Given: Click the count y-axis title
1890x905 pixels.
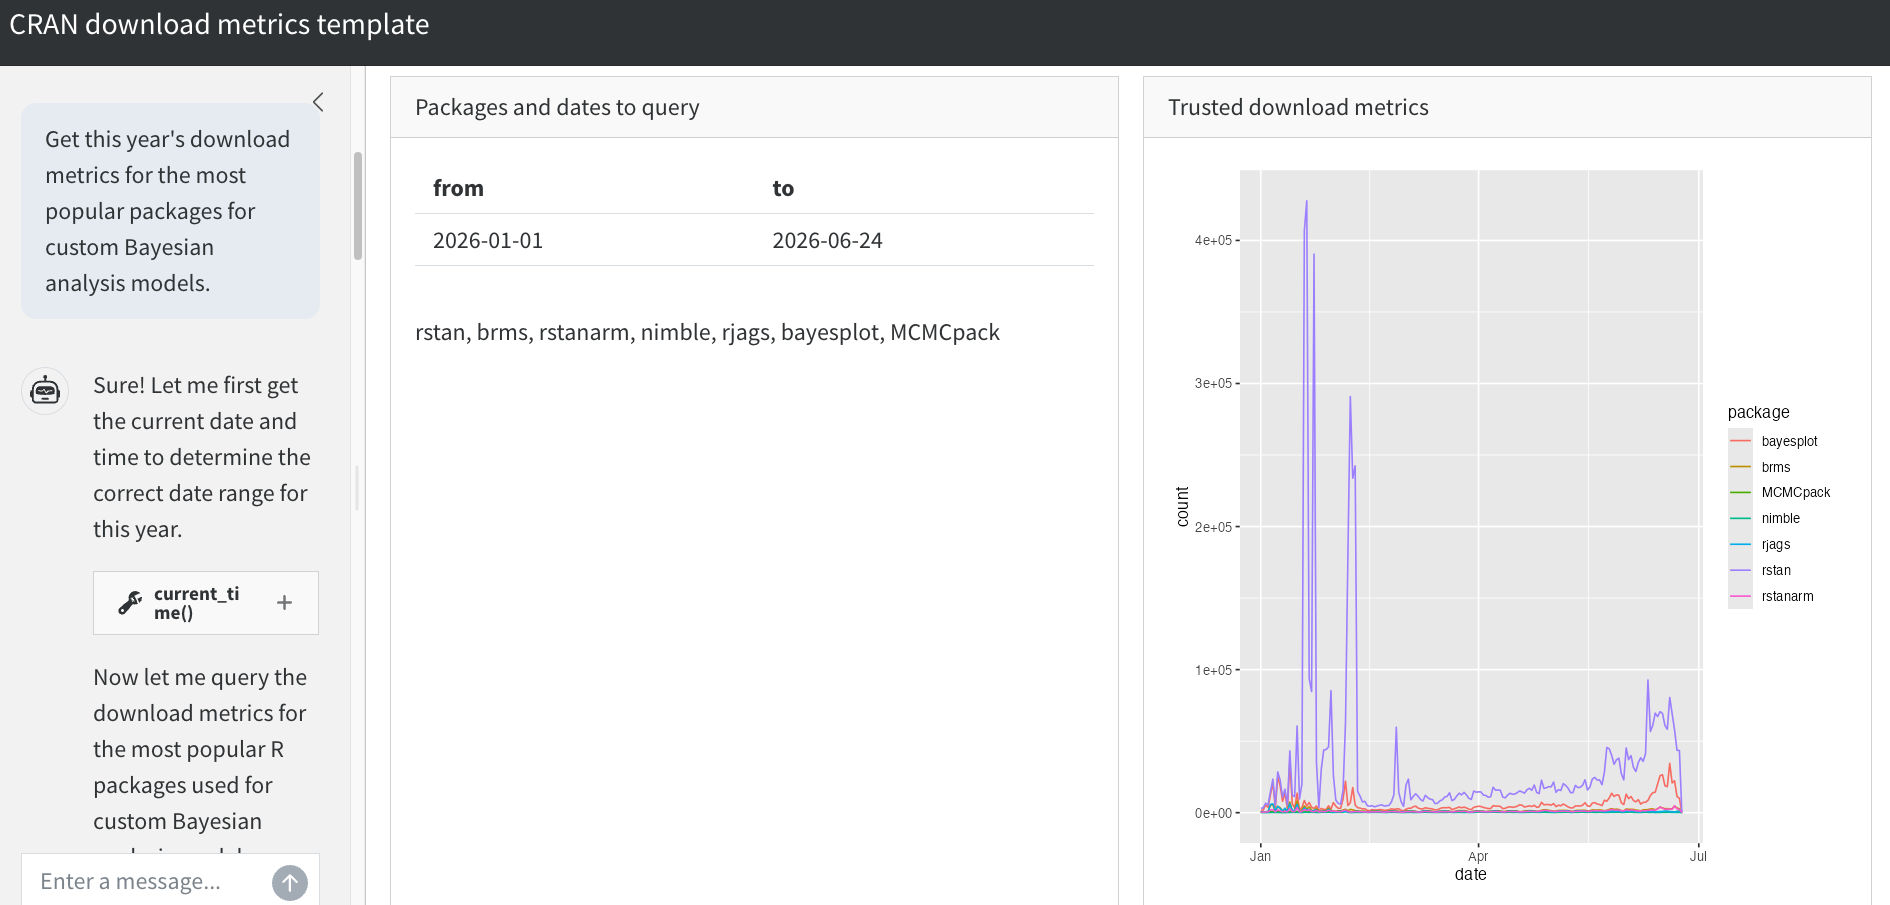Looking at the screenshot, I should click(x=1182, y=507).
